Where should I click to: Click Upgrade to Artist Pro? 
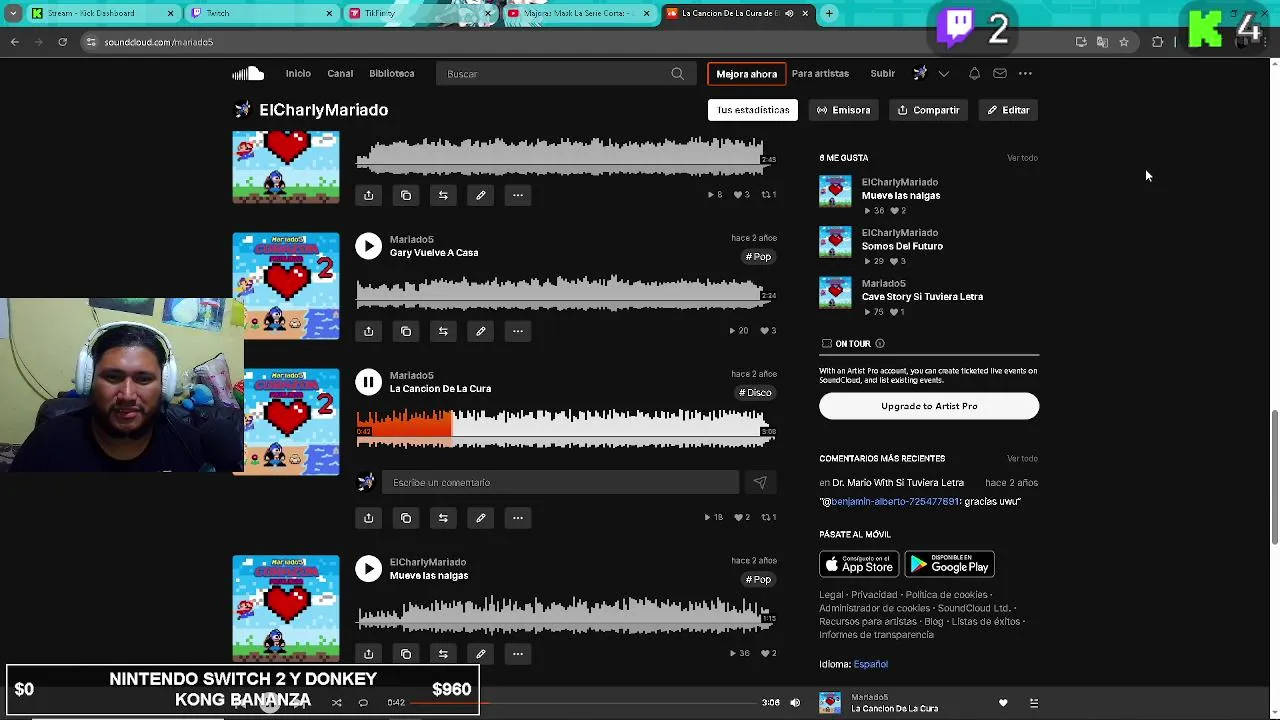[929, 406]
